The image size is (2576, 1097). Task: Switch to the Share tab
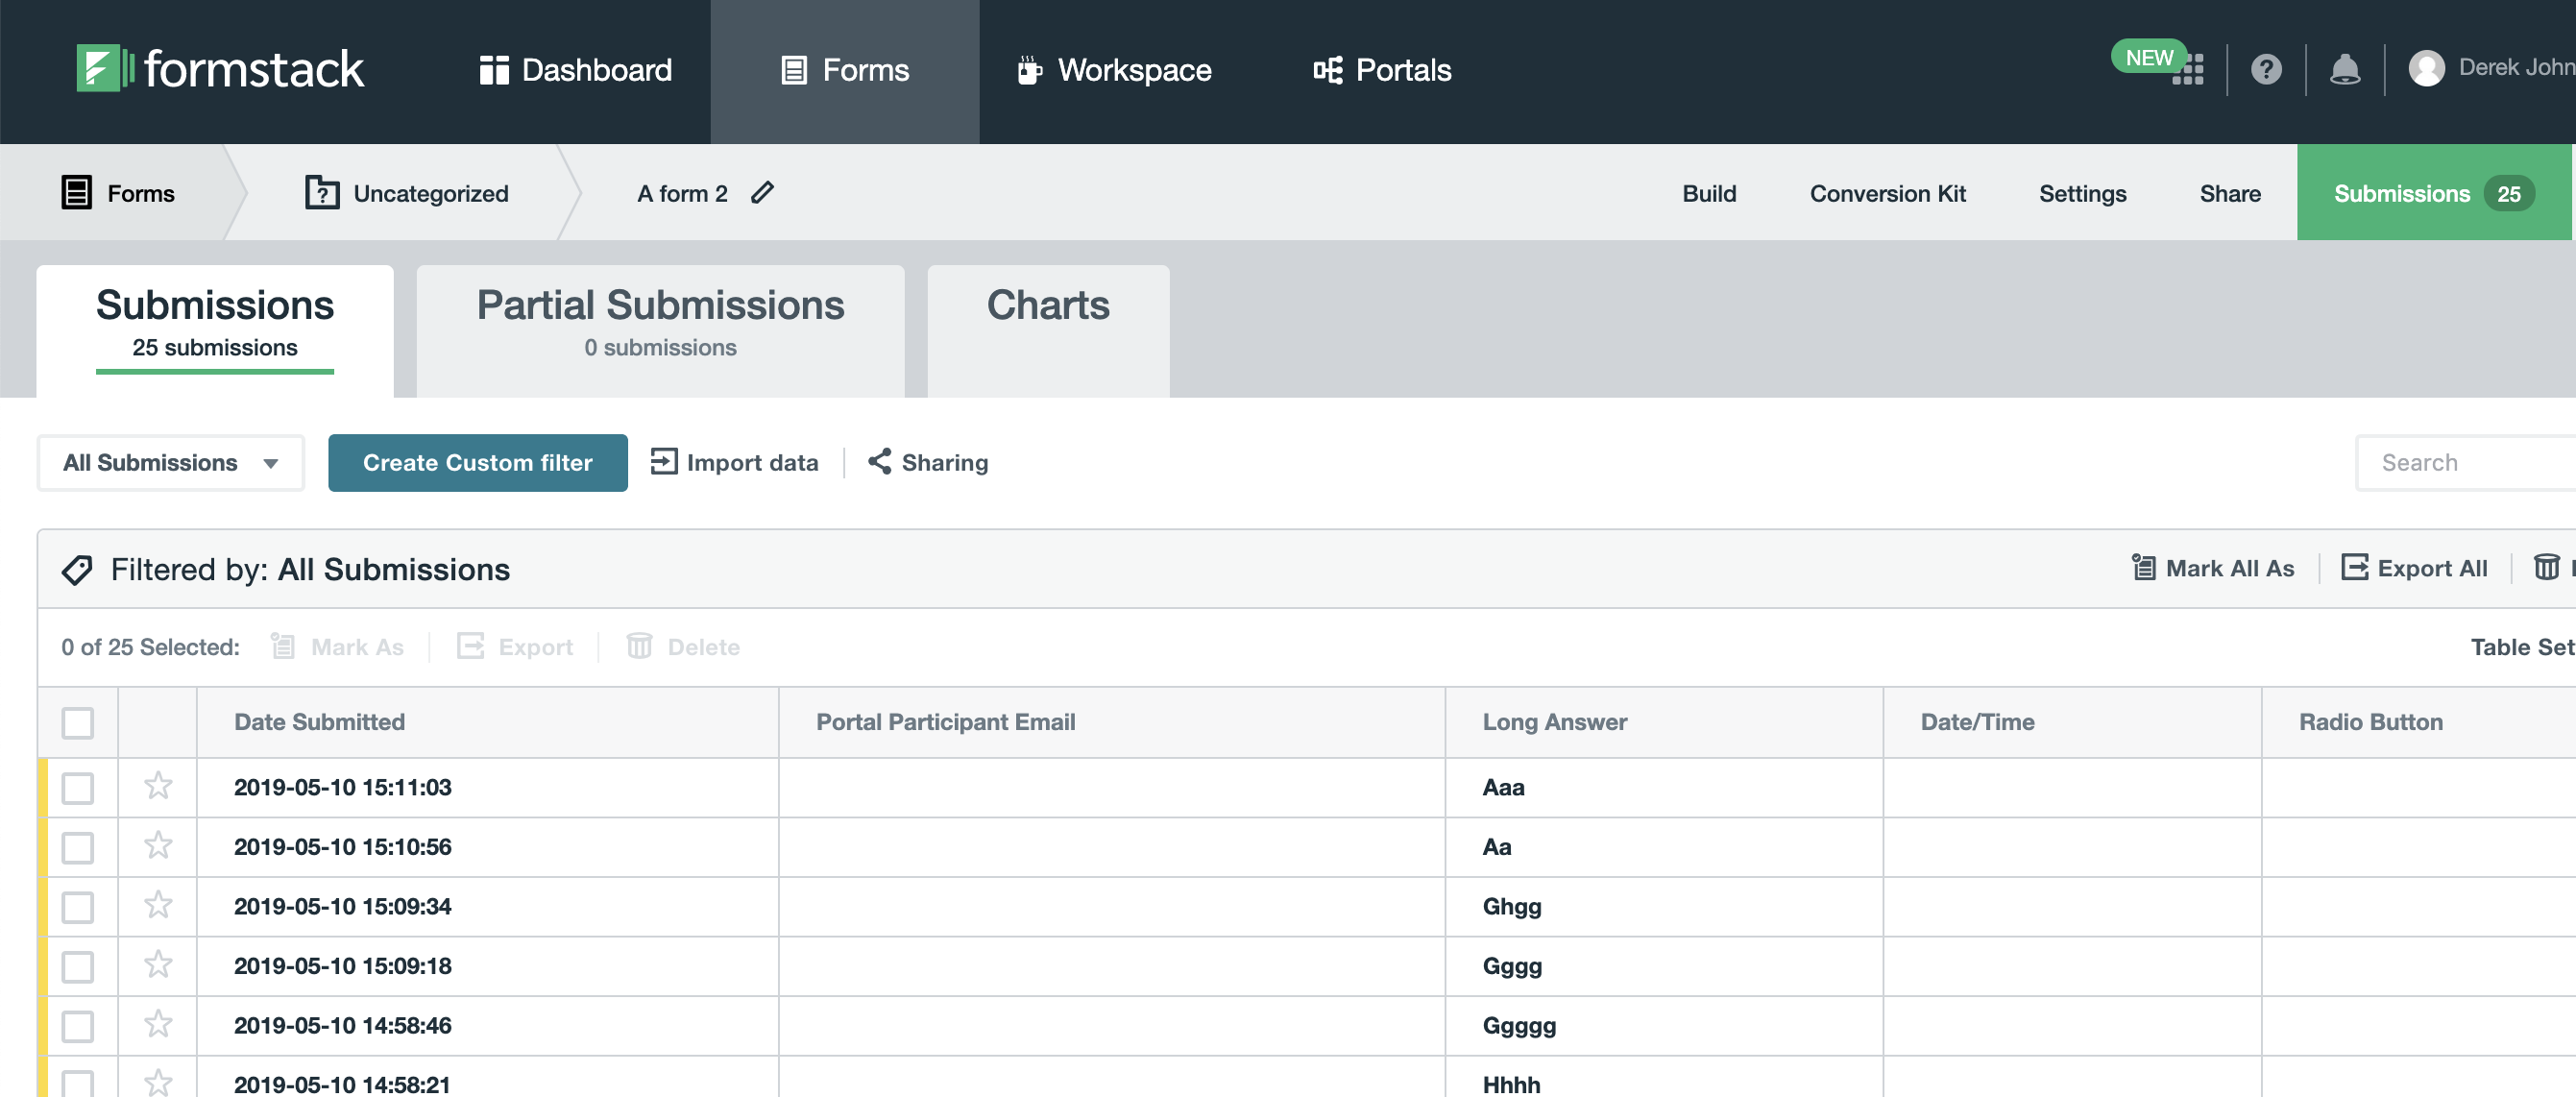pos(2230,193)
